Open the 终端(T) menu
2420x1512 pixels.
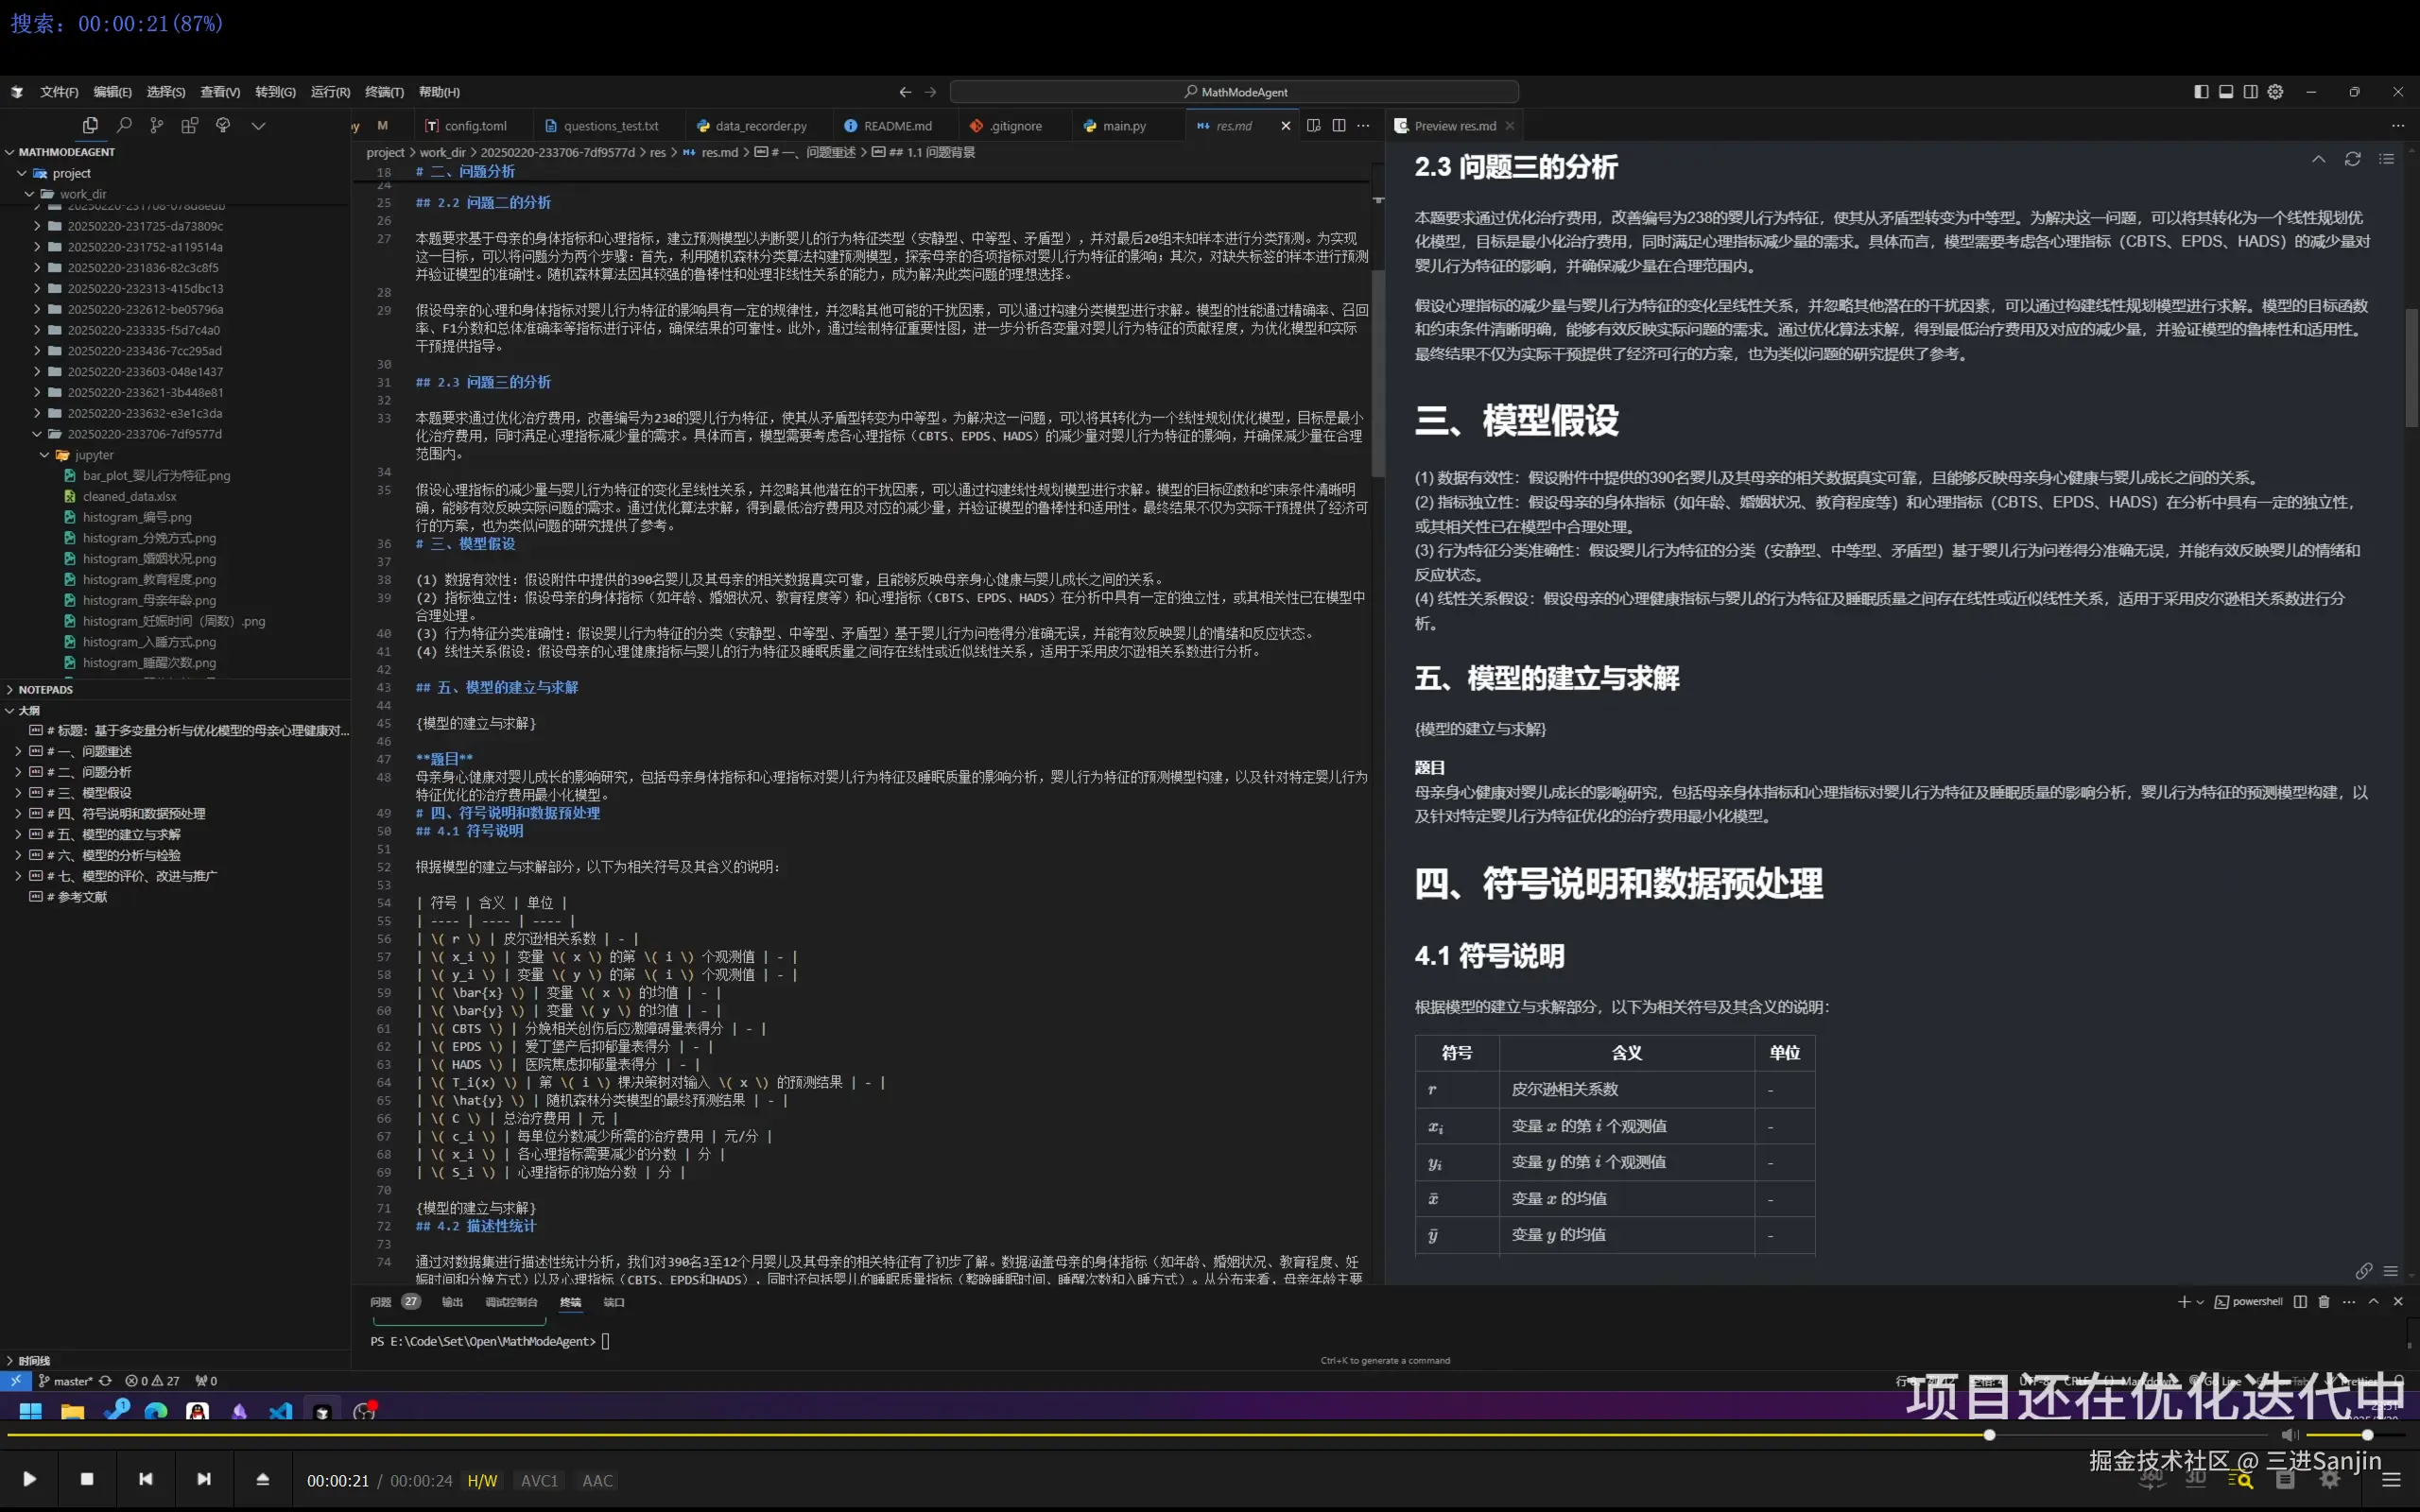(x=384, y=92)
